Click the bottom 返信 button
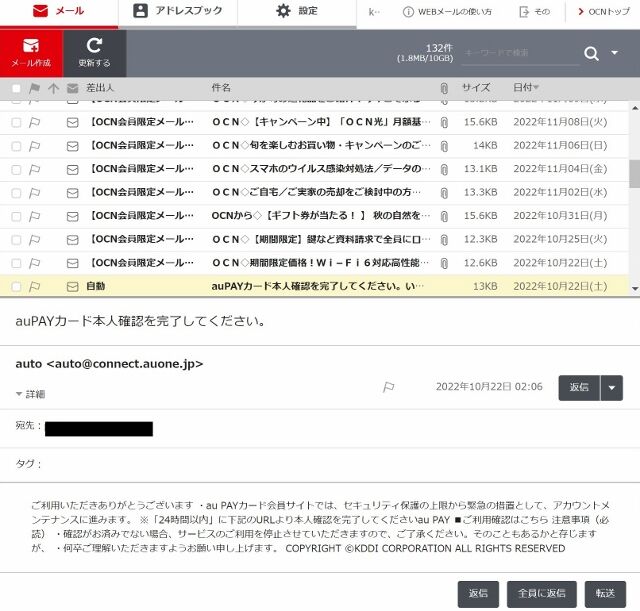The width and height of the screenshot is (640, 611). pyautogui.click(x=478, y=594)
